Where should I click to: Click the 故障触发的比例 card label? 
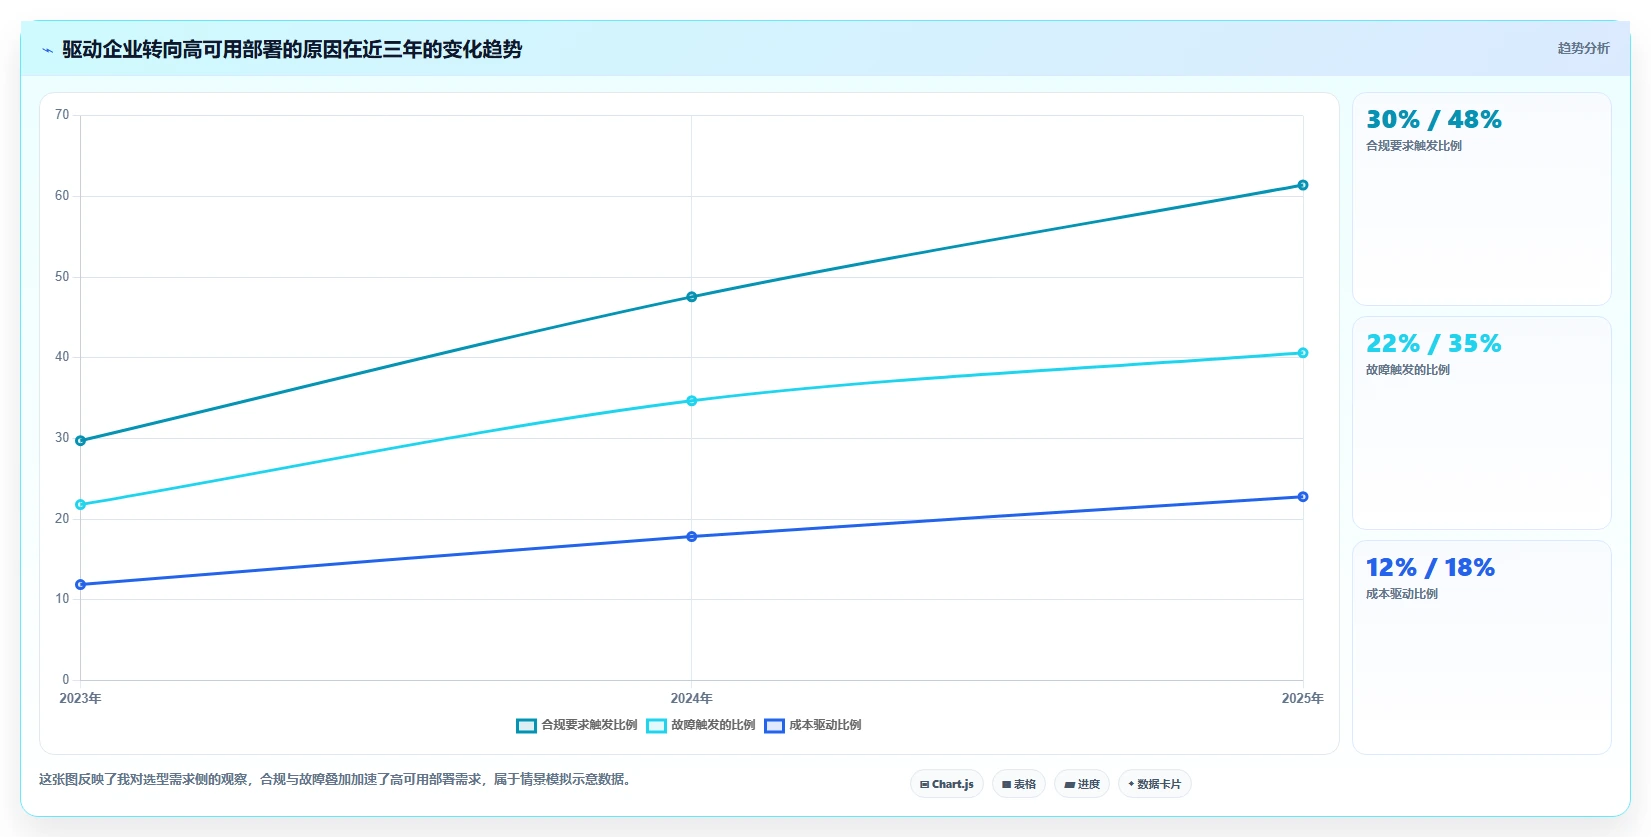tap(1408, 370)
